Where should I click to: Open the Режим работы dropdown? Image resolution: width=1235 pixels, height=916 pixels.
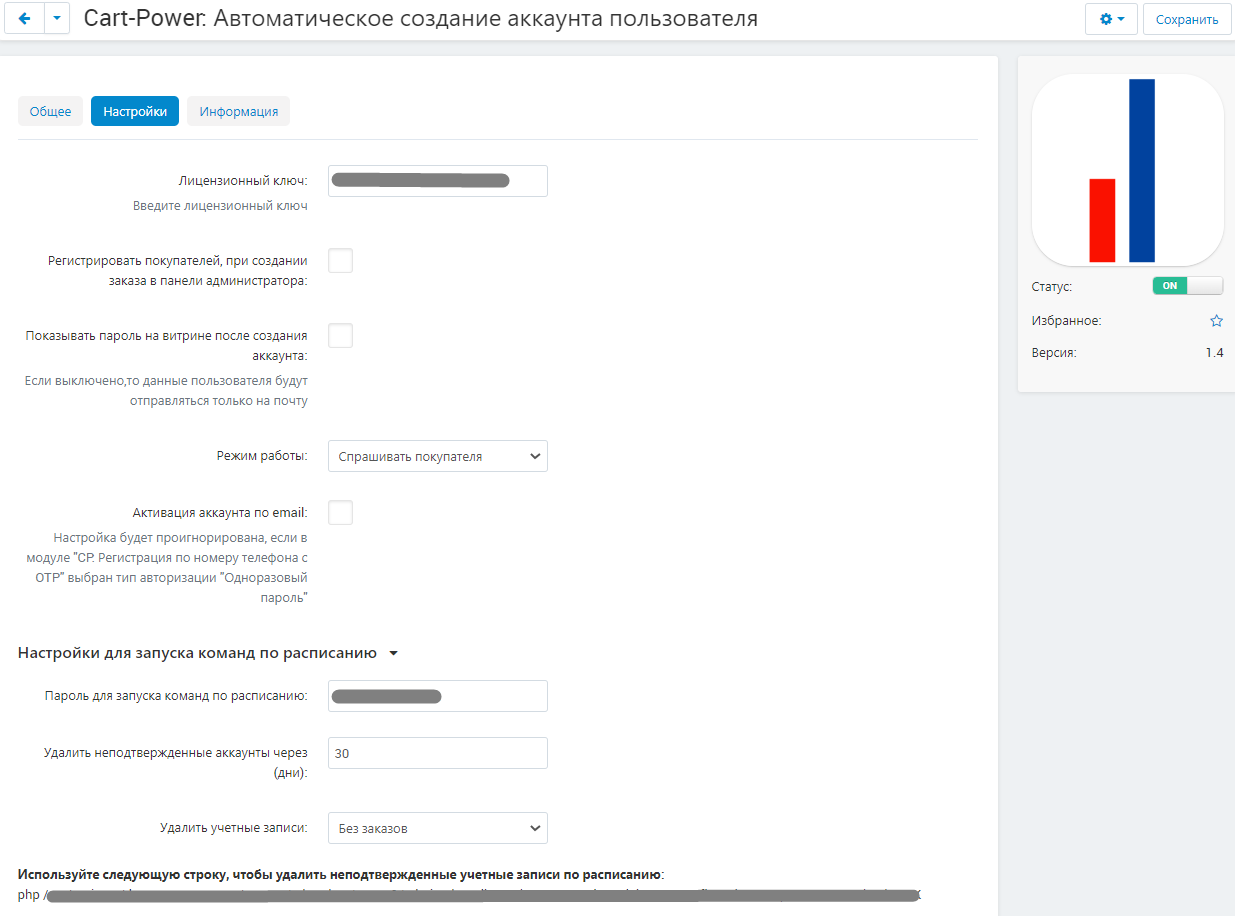[438, 456]
